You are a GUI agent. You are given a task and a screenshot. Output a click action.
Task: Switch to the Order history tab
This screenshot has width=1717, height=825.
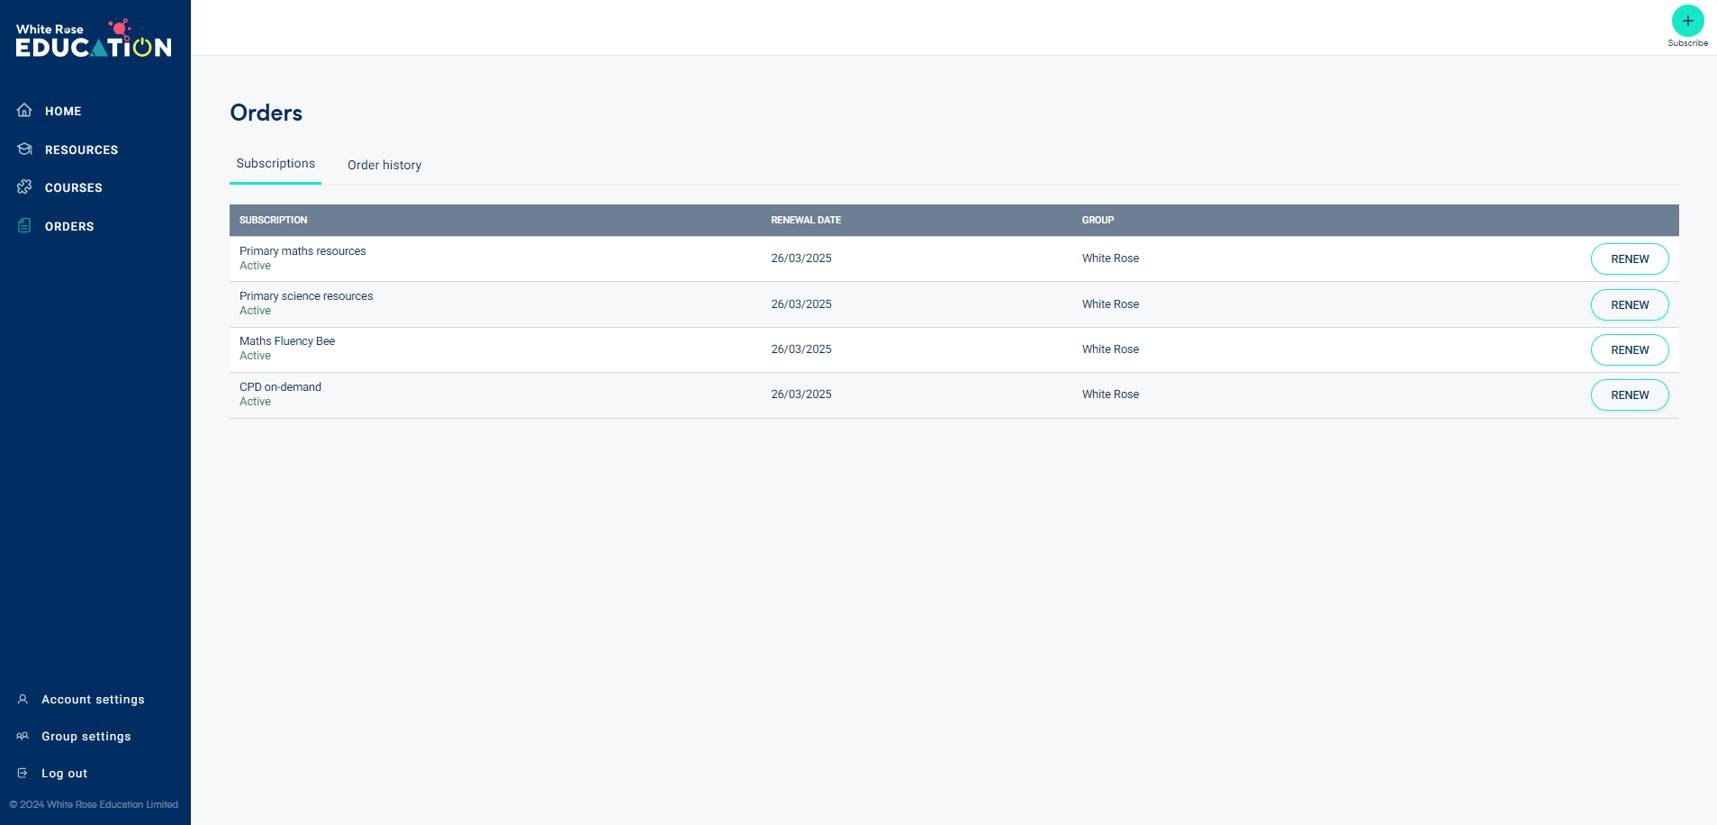point(384,165)
